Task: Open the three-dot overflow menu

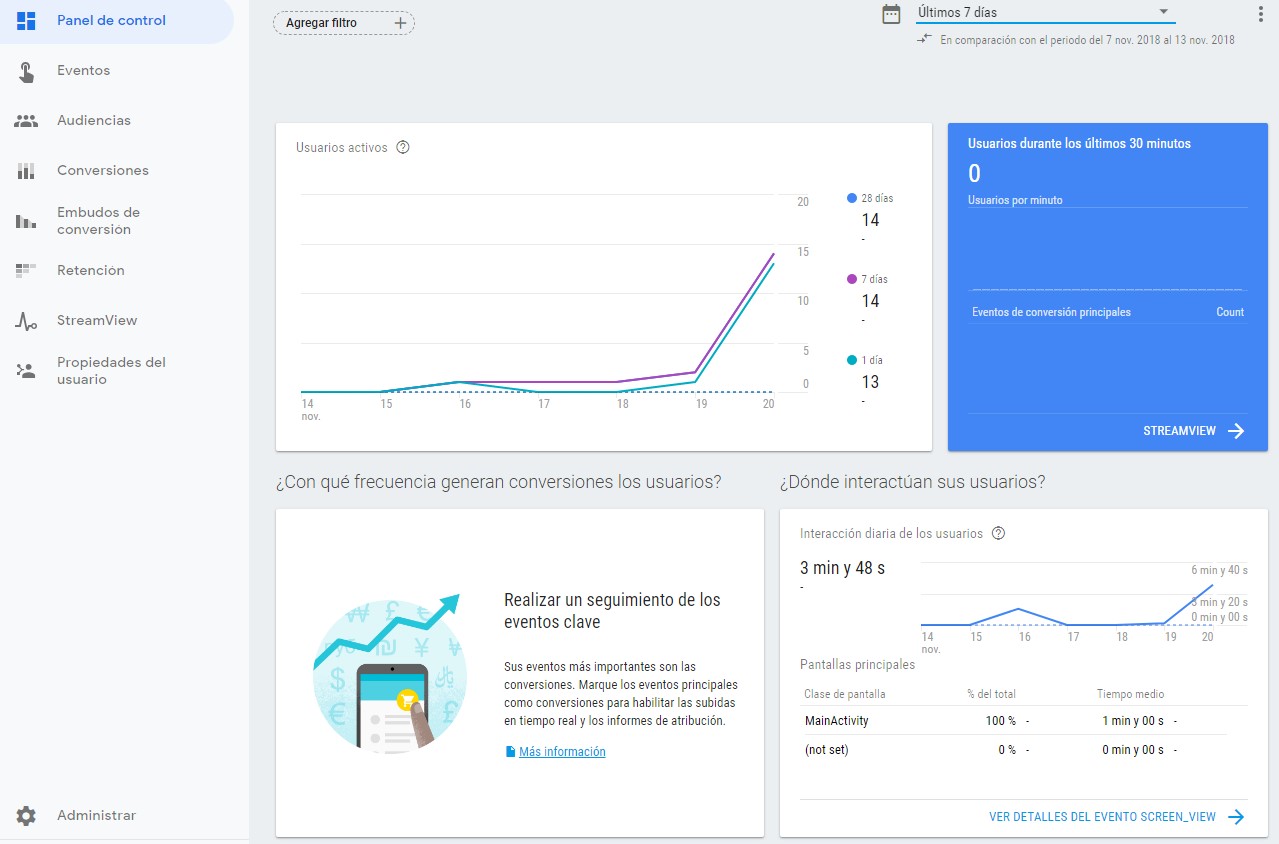Action: click(1259, 14)
